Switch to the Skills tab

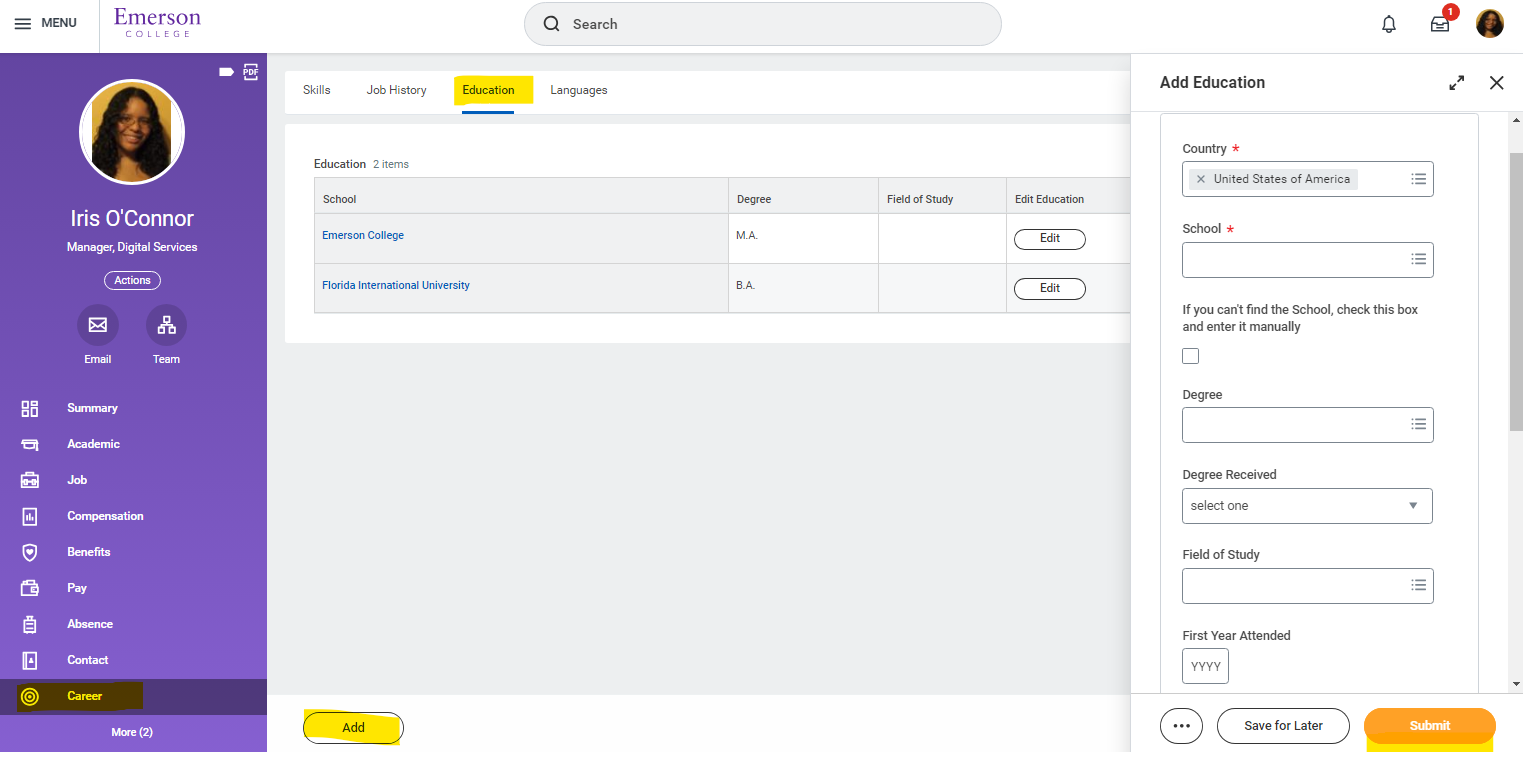click(316, 90)
